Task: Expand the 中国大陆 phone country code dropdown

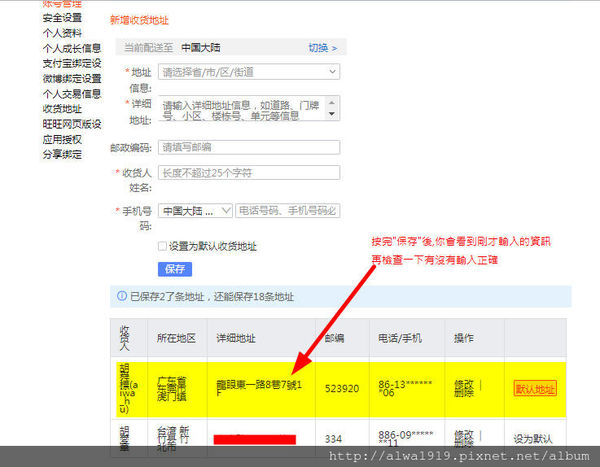Action: tap(195, 211)
